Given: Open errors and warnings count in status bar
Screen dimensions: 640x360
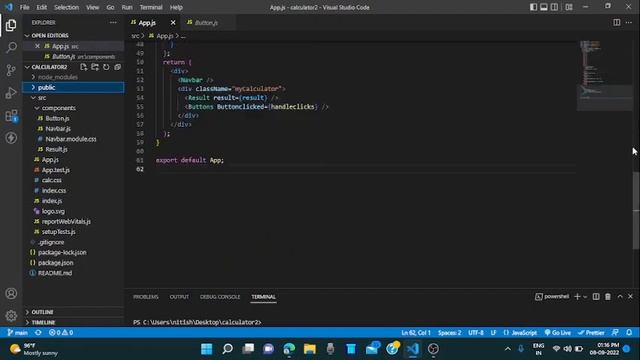Looking at the screenshot, I should coord(61,333).
